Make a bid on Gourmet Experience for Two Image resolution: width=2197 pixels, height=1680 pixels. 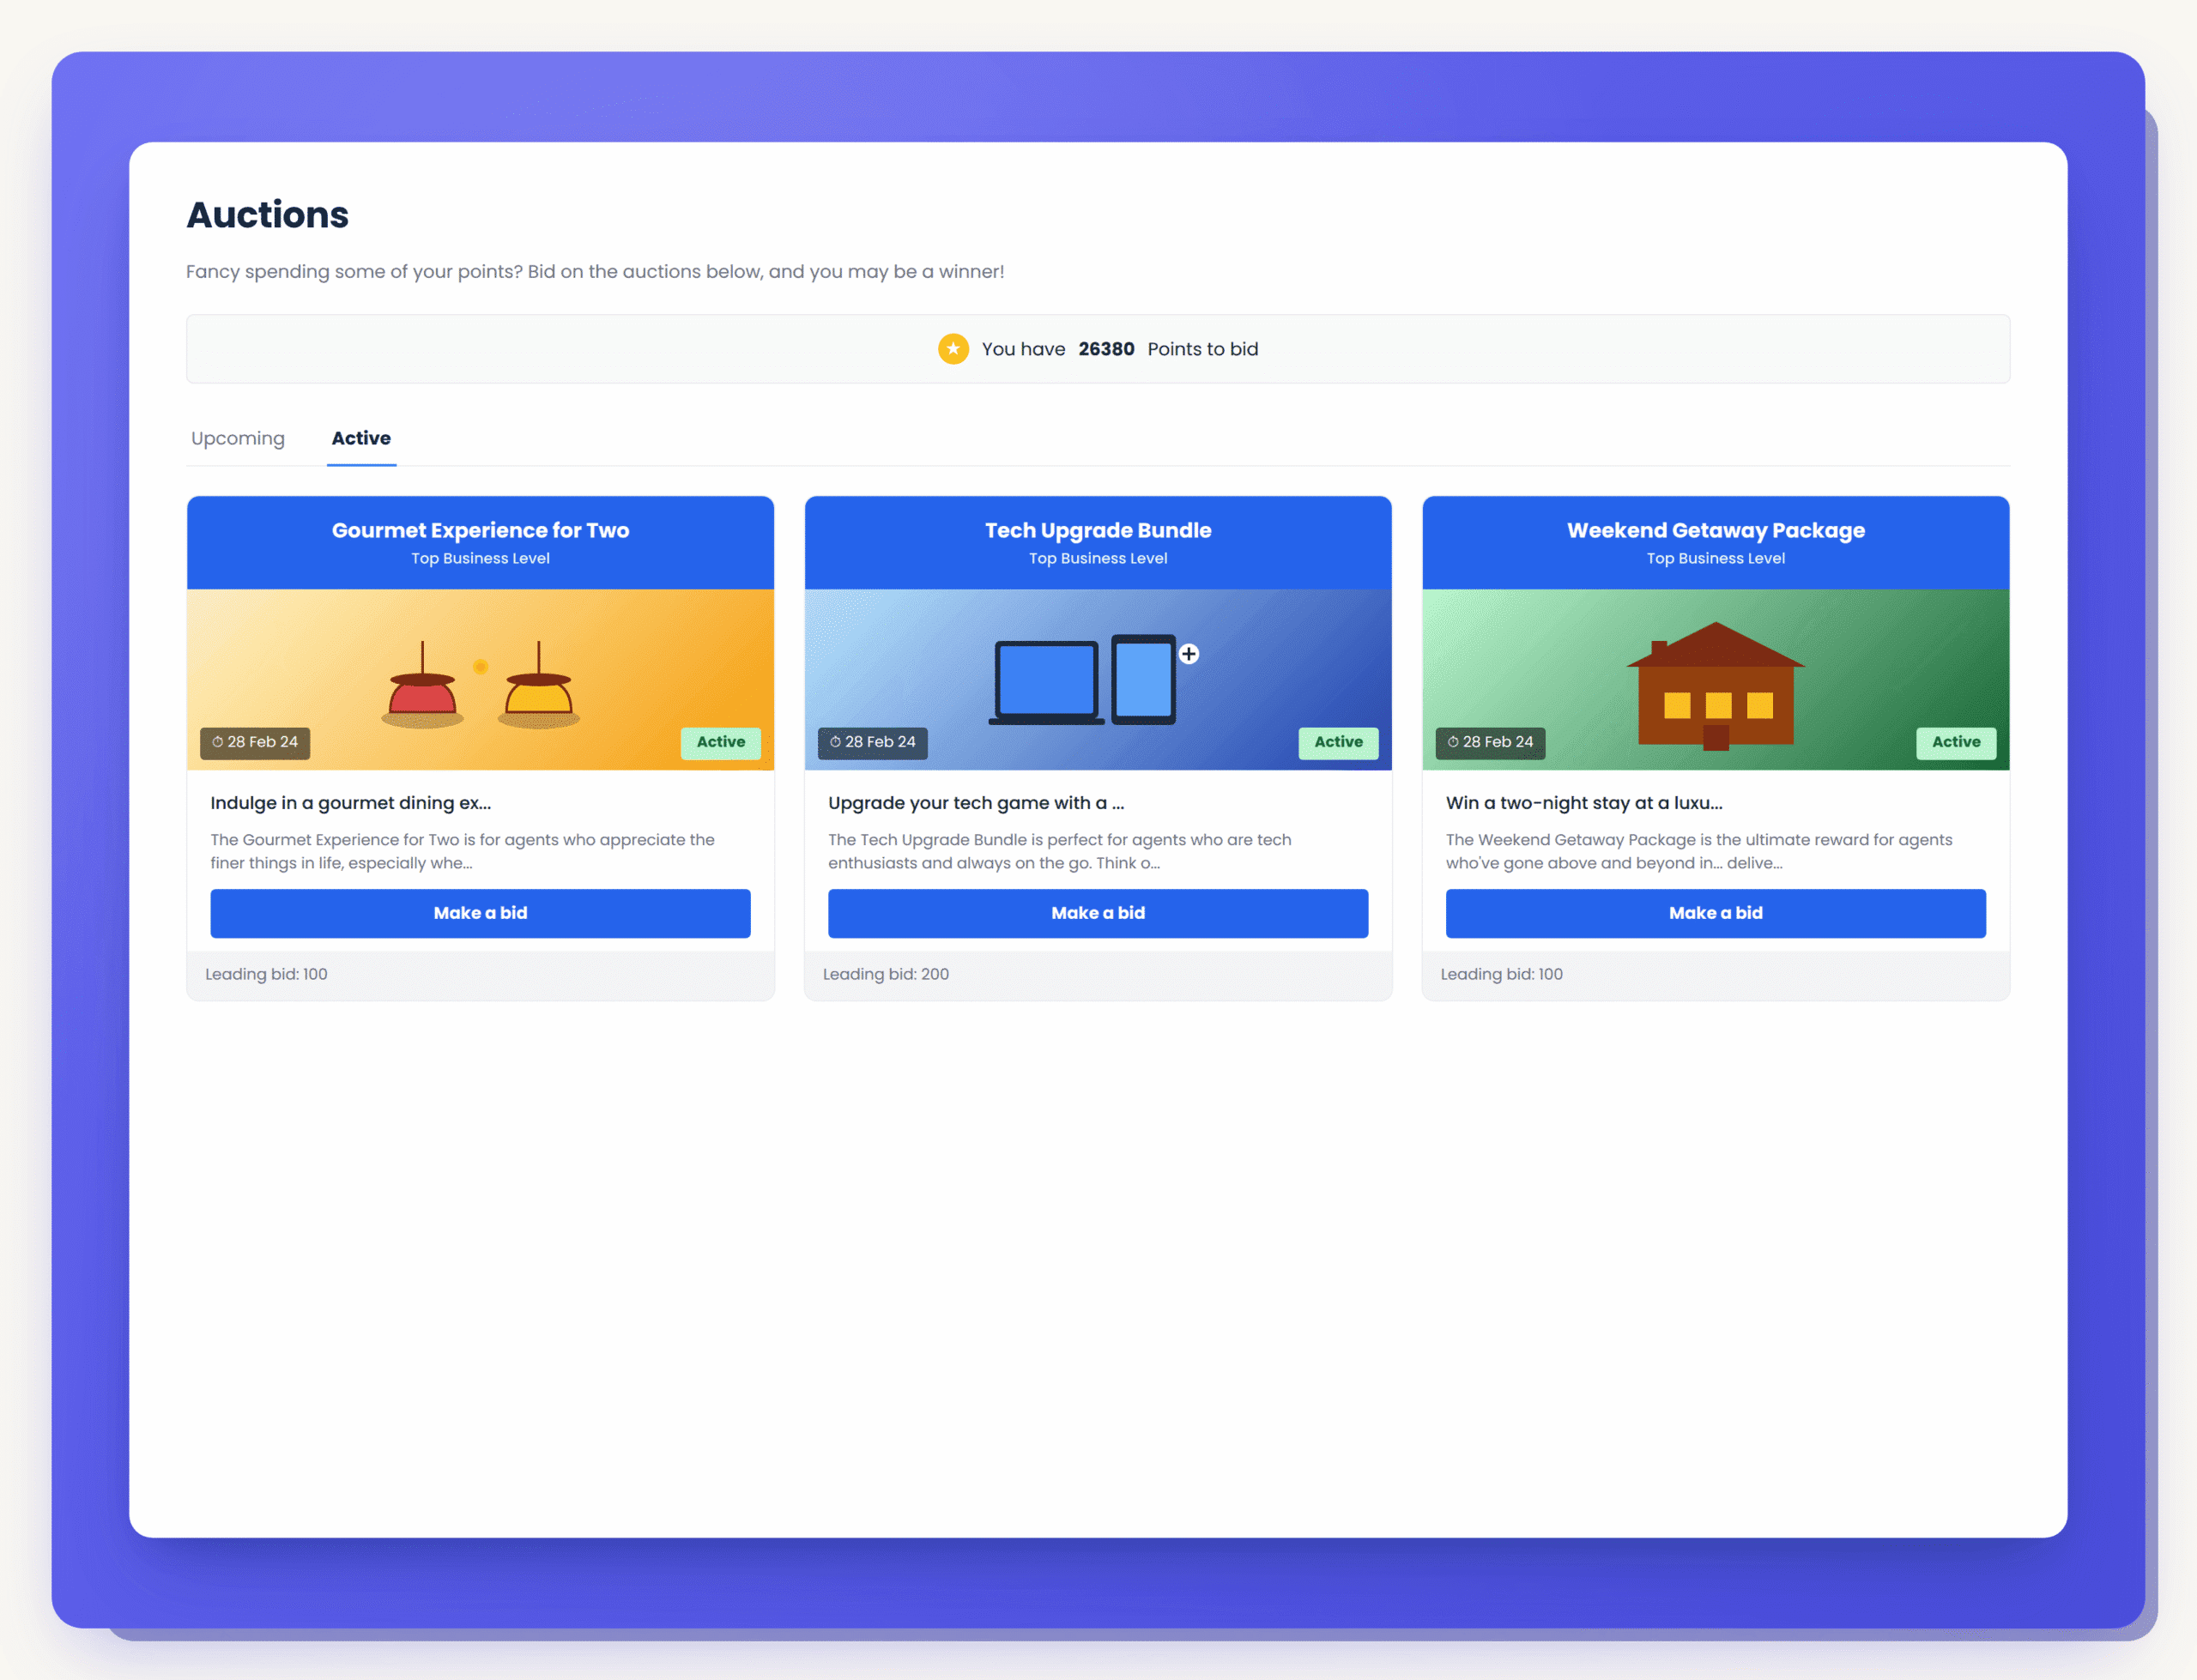[480, 913]
